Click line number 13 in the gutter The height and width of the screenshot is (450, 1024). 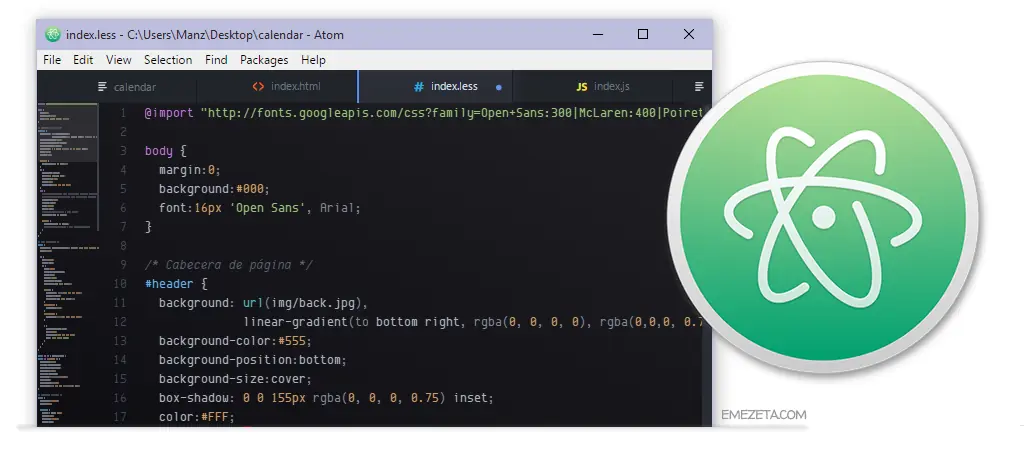120,341
